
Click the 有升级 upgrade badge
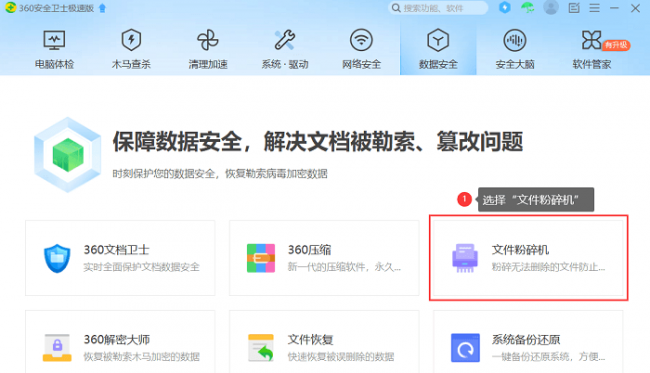616,45
